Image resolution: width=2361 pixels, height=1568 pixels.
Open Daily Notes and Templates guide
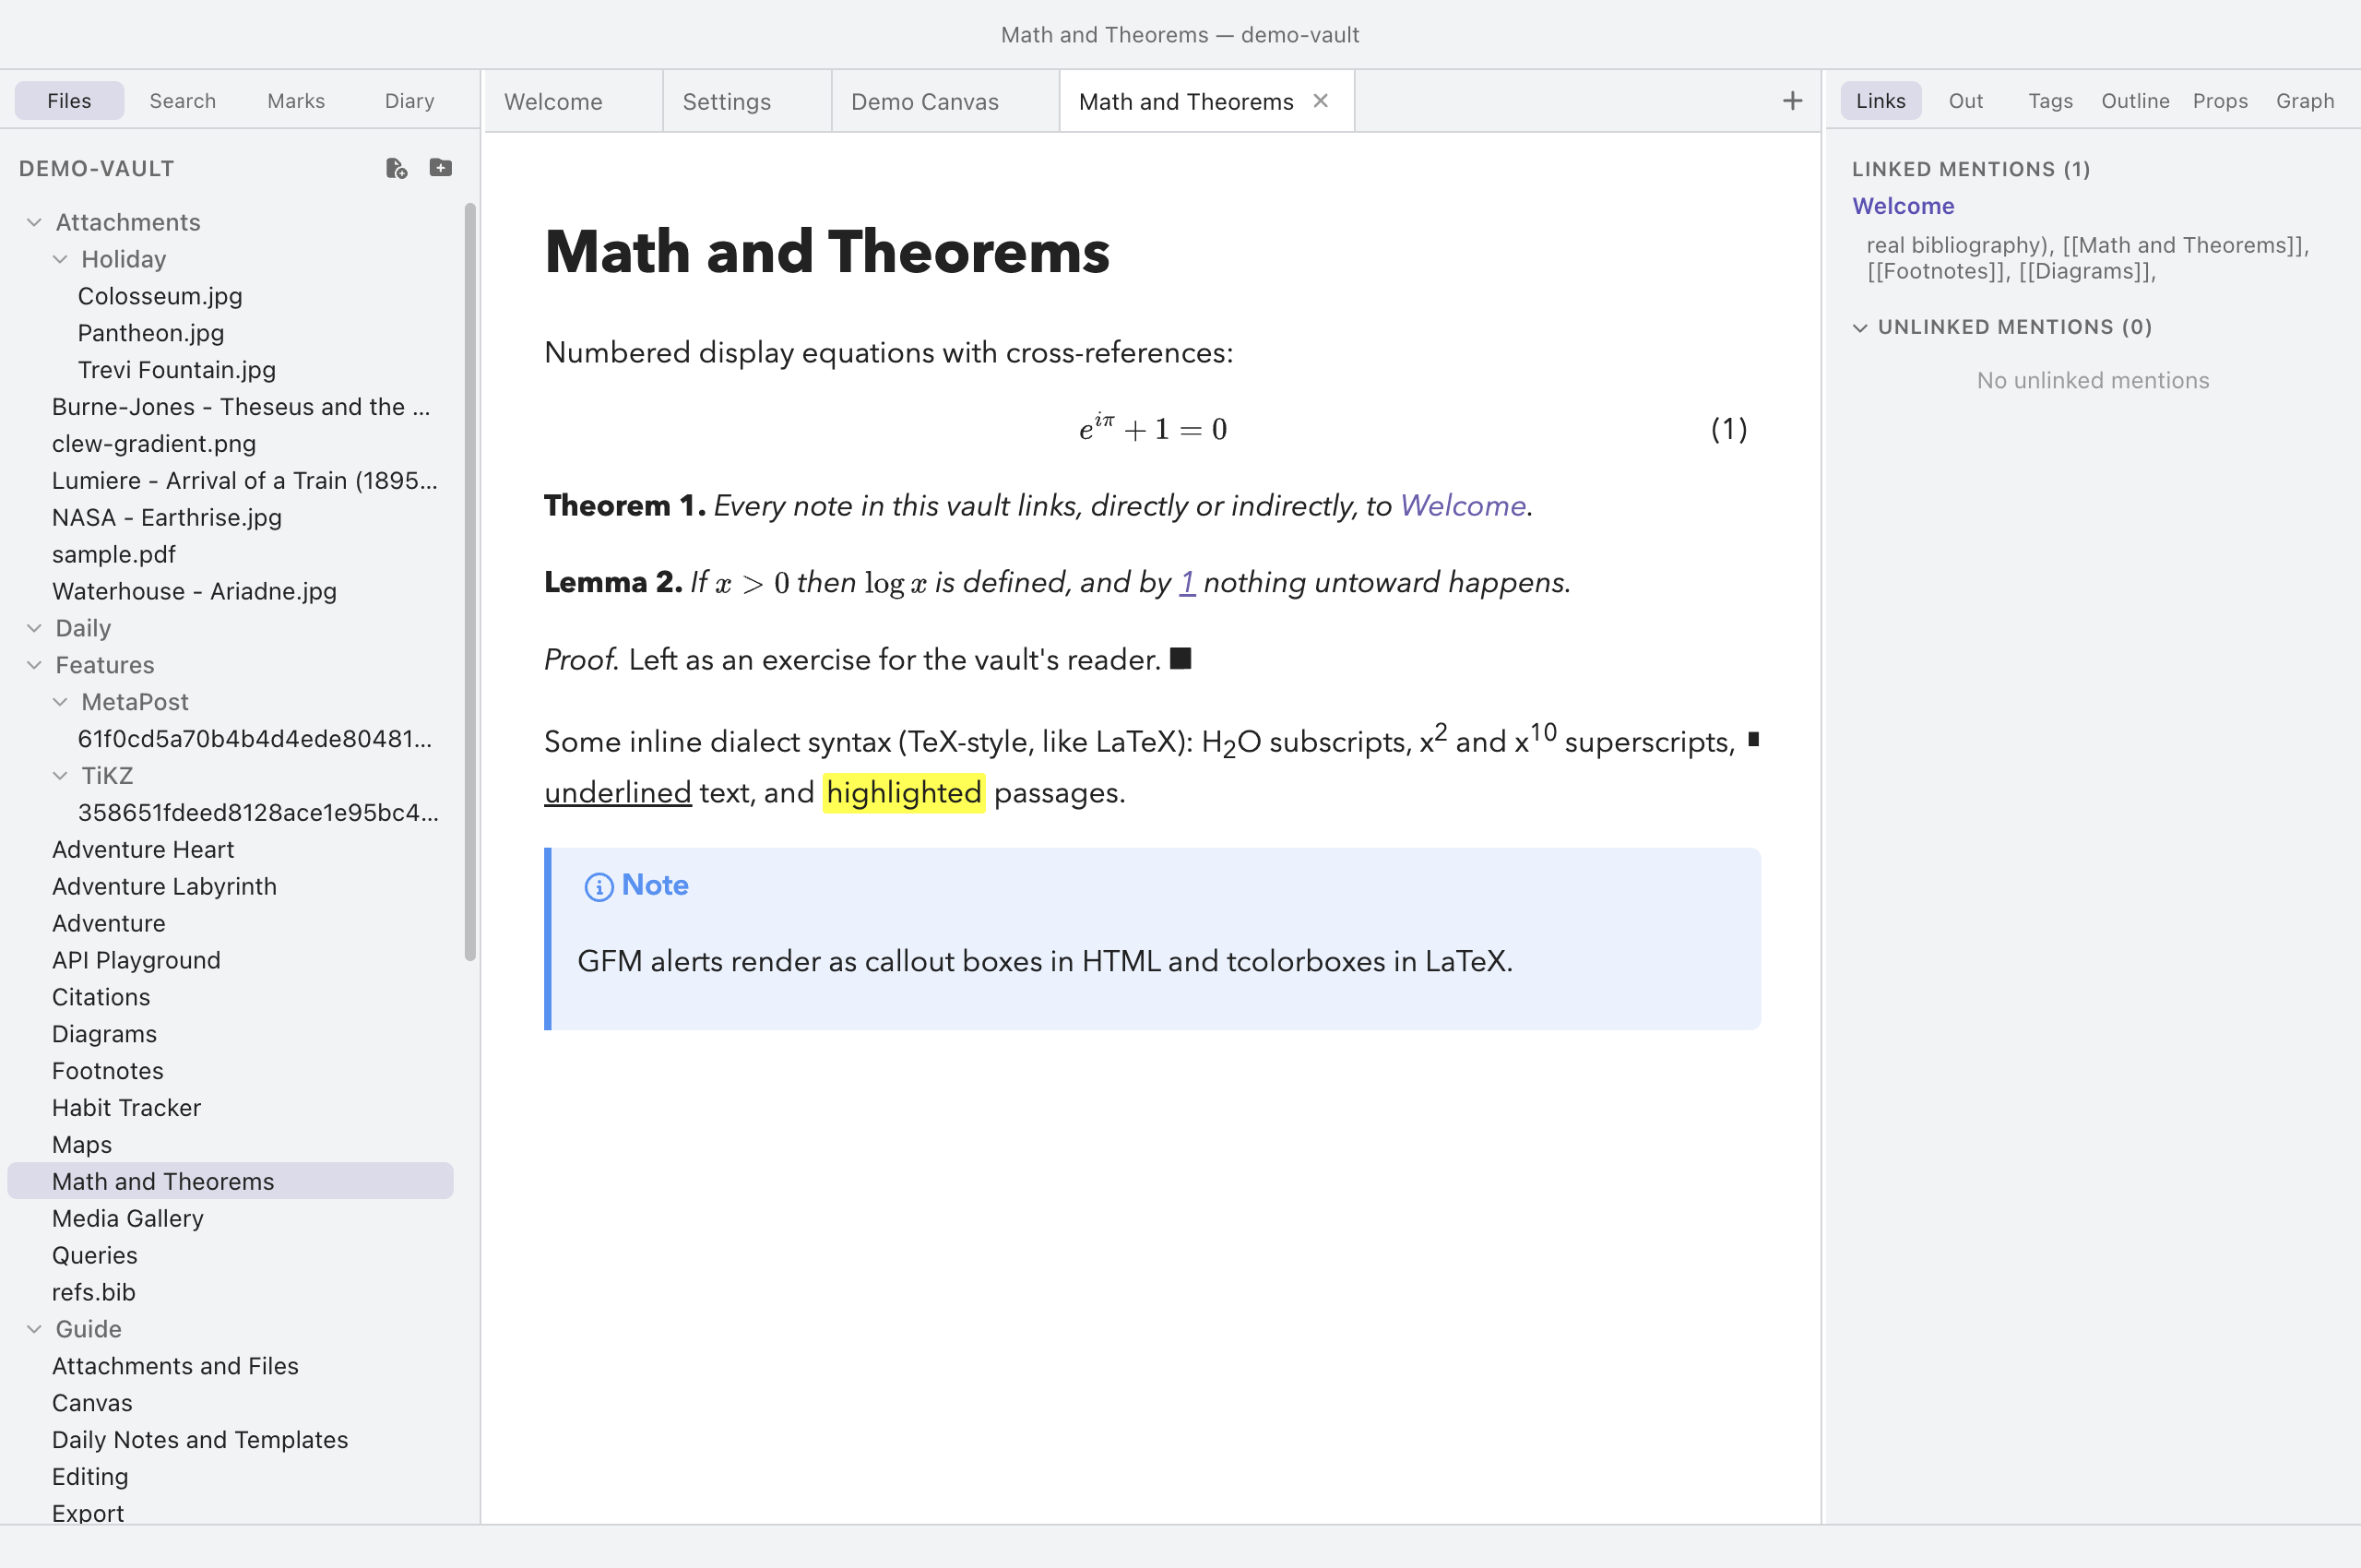click(x=200, y=1441)
